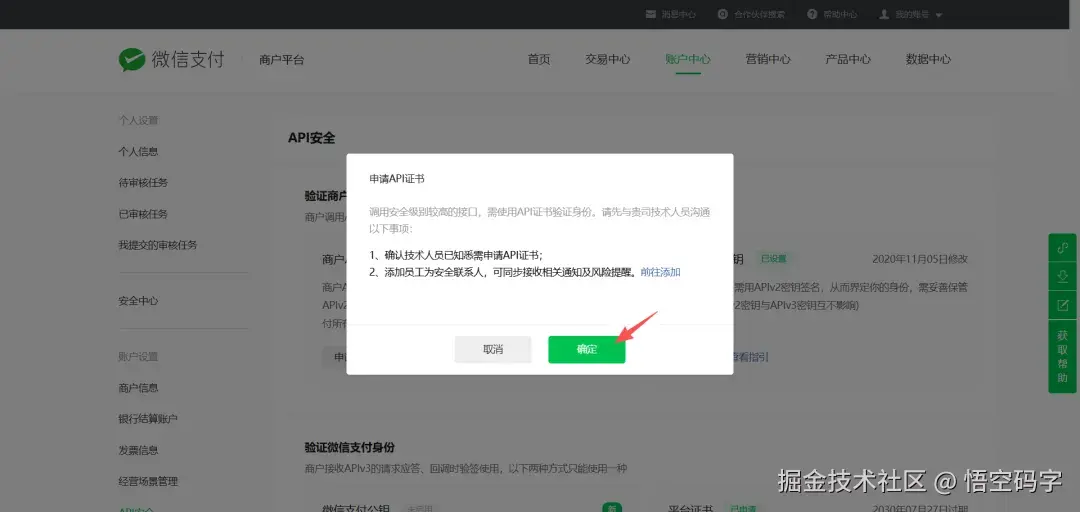This screenshot has width=1080, height=512.
Task: Click the 已设置 status tag
Action: pyautogui.click(x=773, y=259)
